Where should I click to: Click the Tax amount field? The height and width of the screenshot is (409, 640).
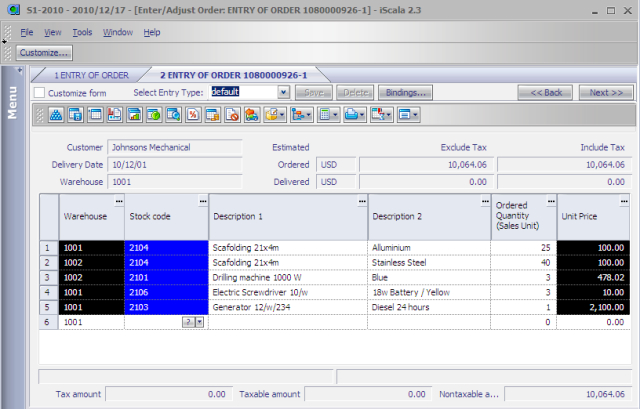(x=169, y=394)
